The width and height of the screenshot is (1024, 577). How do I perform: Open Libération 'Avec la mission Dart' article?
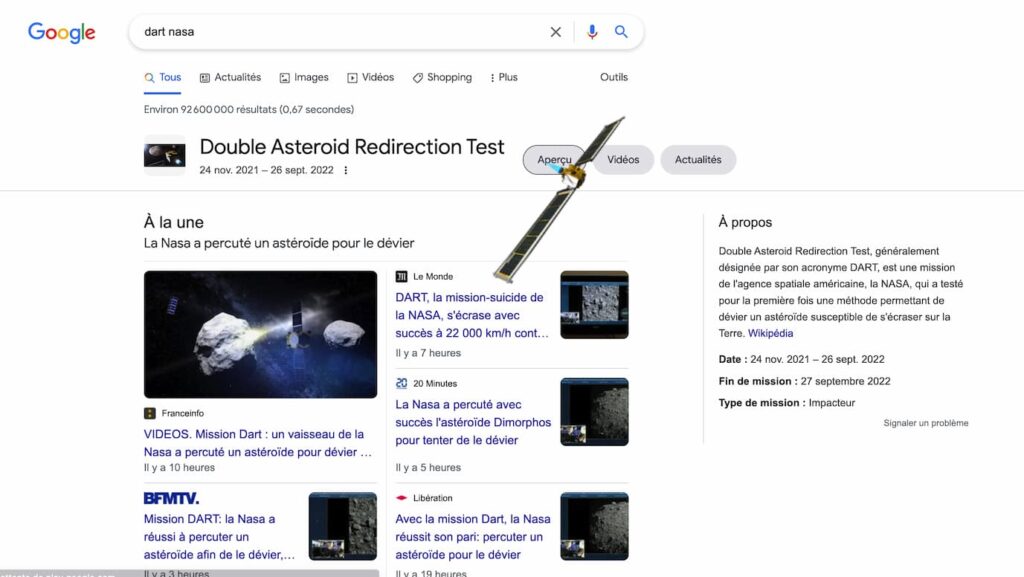[473, 537]
